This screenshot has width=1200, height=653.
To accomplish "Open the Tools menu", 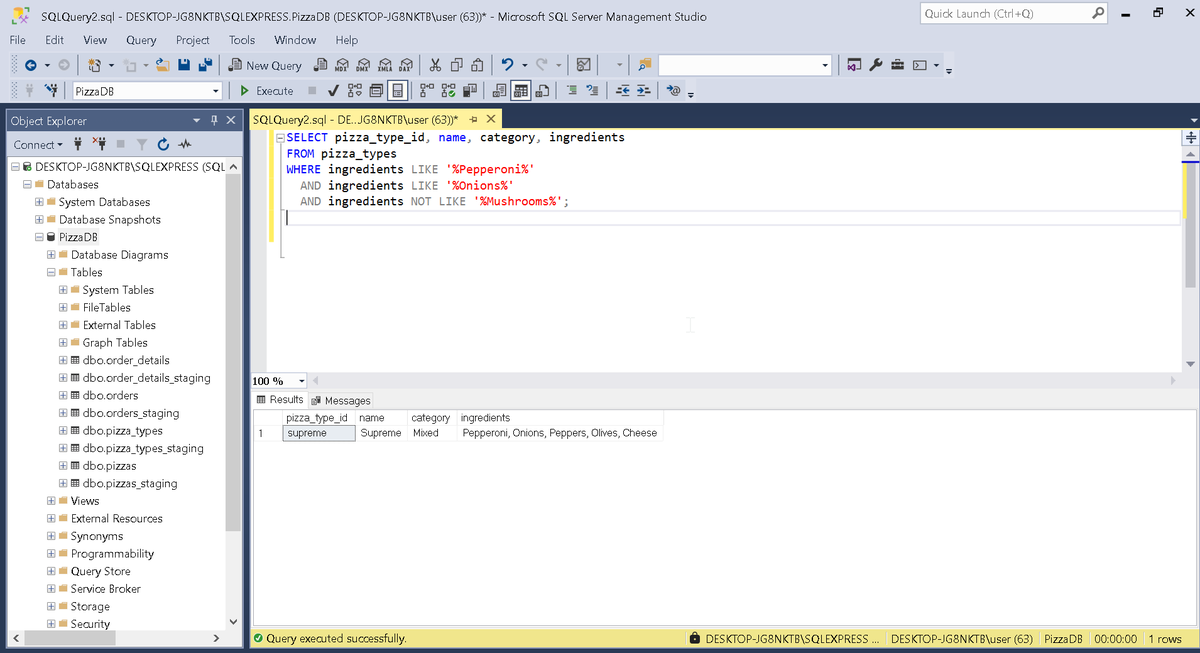I will point(242,40).
